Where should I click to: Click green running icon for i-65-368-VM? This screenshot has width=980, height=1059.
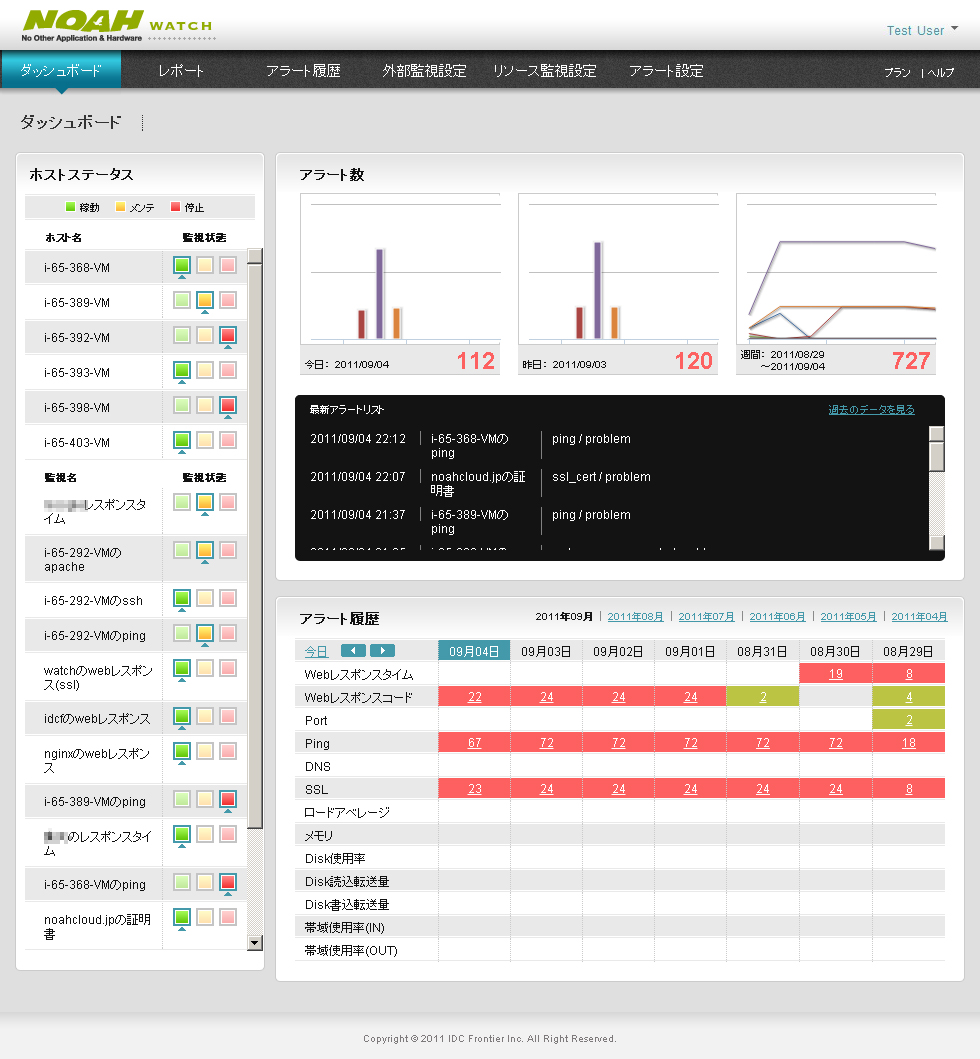(182, 265)
